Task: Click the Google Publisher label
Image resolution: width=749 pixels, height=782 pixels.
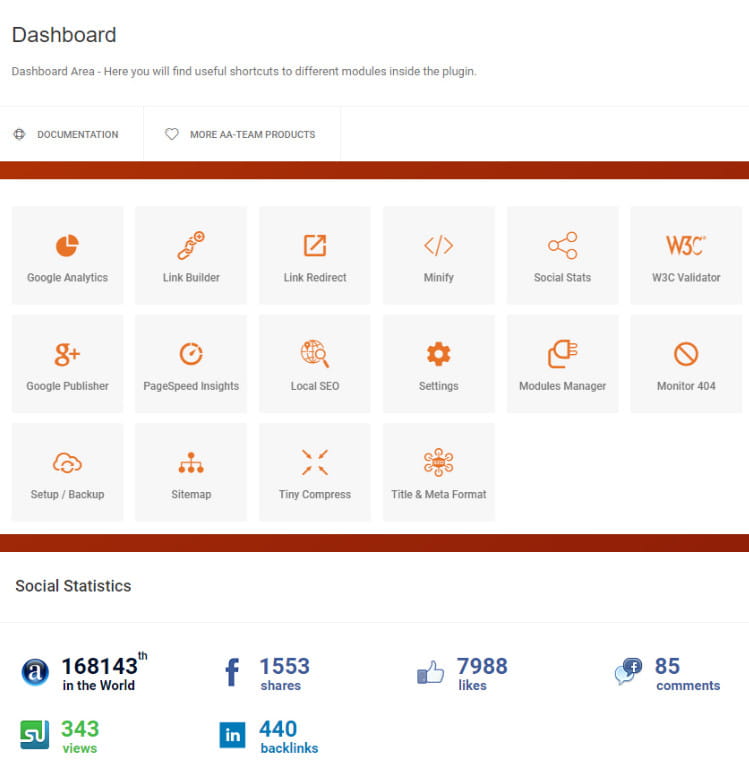Action: pos(67,386)
